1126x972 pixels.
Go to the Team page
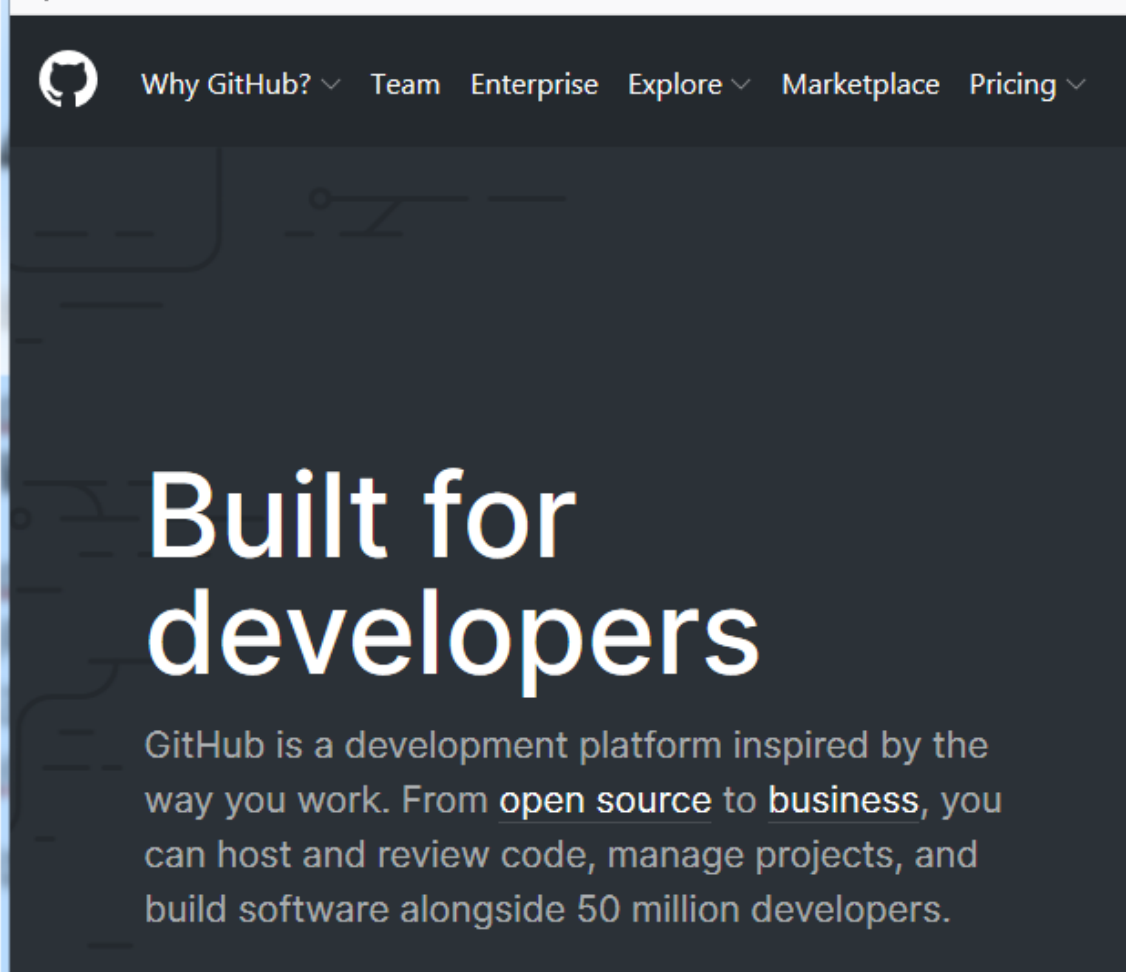point(405,85)
